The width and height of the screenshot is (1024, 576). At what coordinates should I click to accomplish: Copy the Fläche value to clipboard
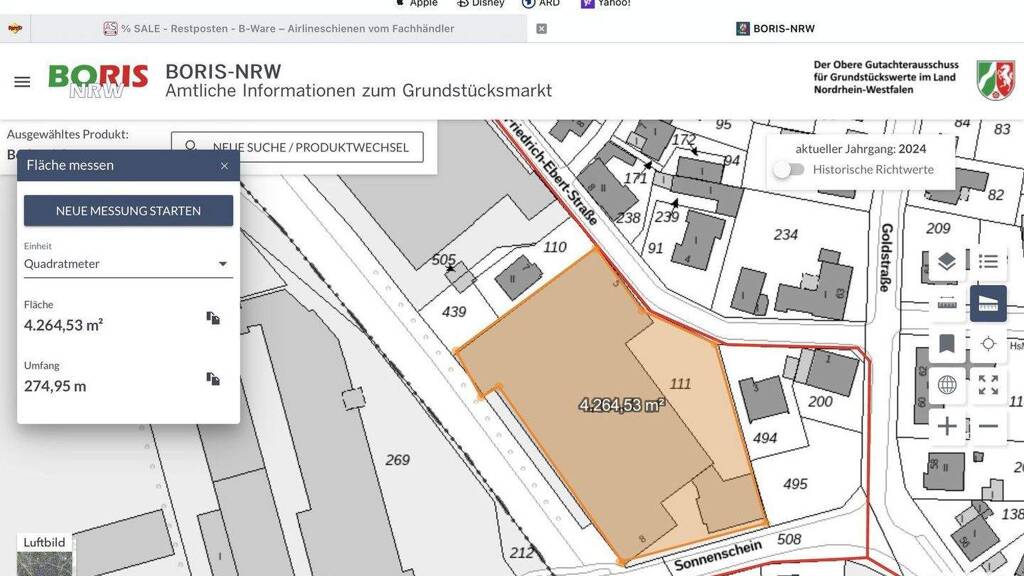[x=213, y=318]
